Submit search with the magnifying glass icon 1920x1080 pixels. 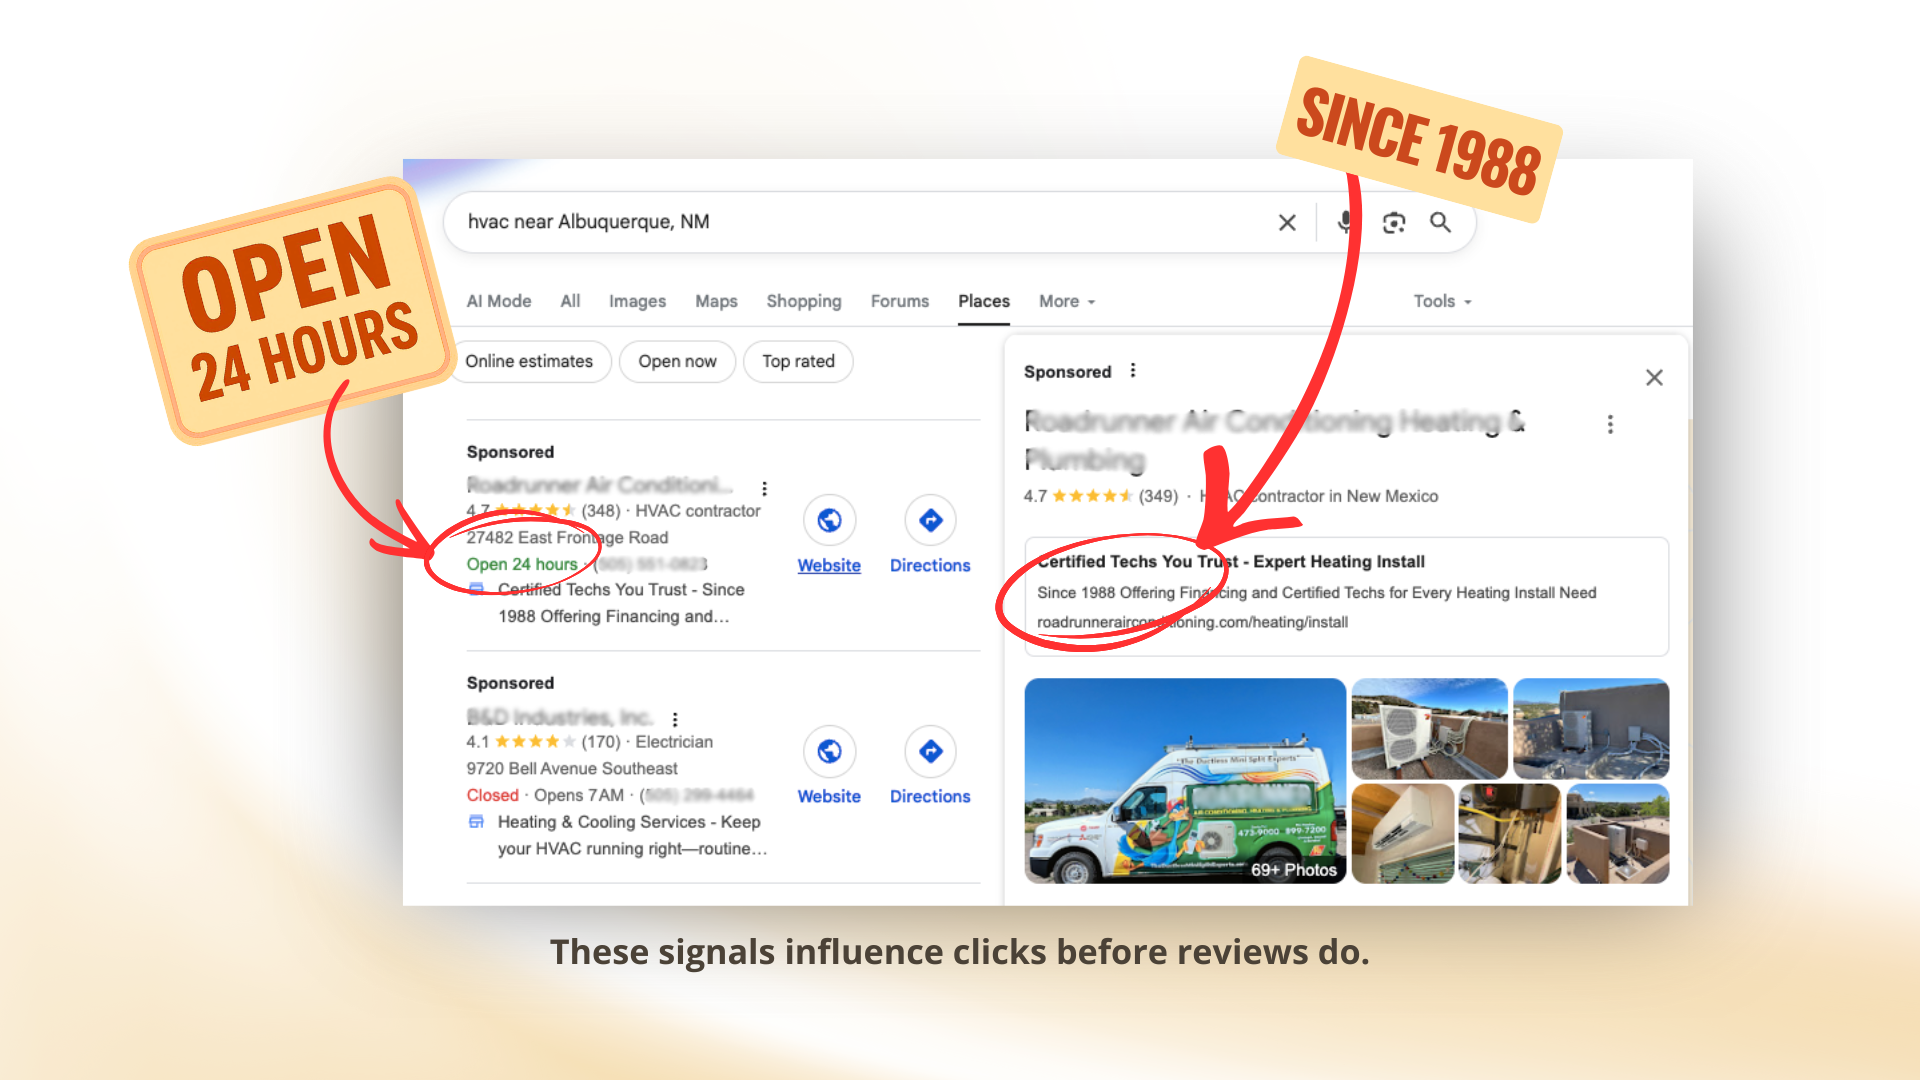coord(1440,222)
